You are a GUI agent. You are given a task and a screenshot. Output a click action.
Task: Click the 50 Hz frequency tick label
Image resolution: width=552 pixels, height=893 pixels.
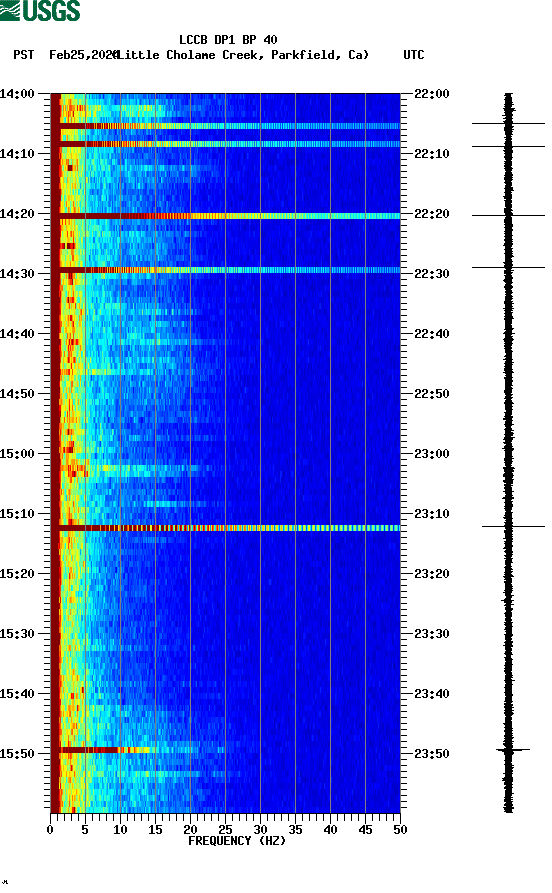point(400,830)
